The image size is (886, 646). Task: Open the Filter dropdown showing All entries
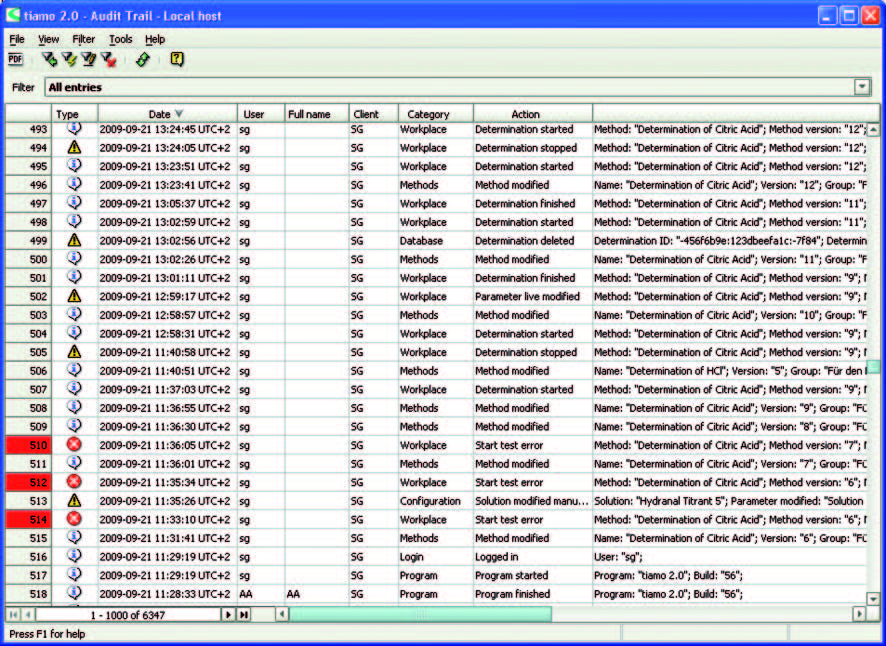click(862, 88)
